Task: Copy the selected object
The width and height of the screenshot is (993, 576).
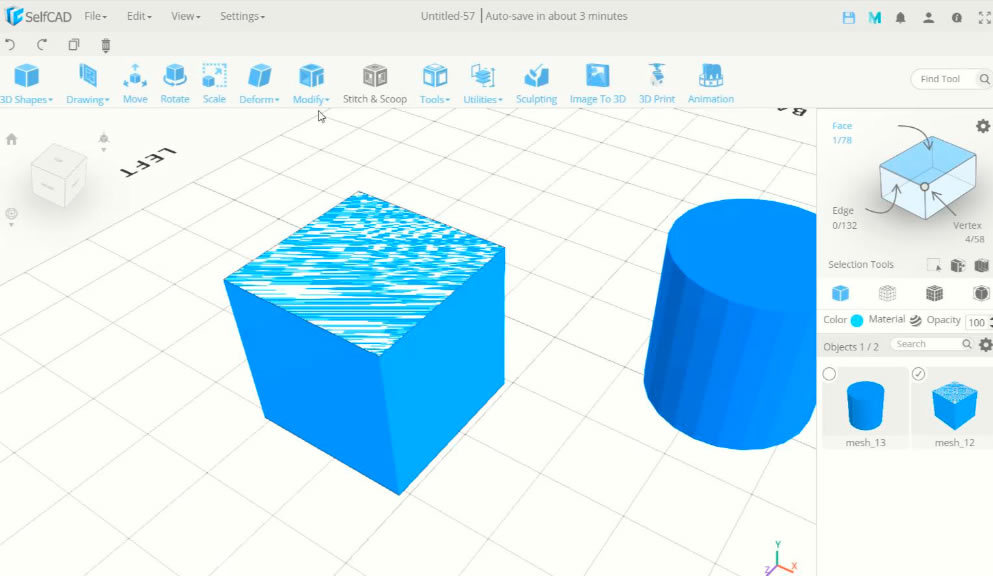Action: (x=74, y=44)
